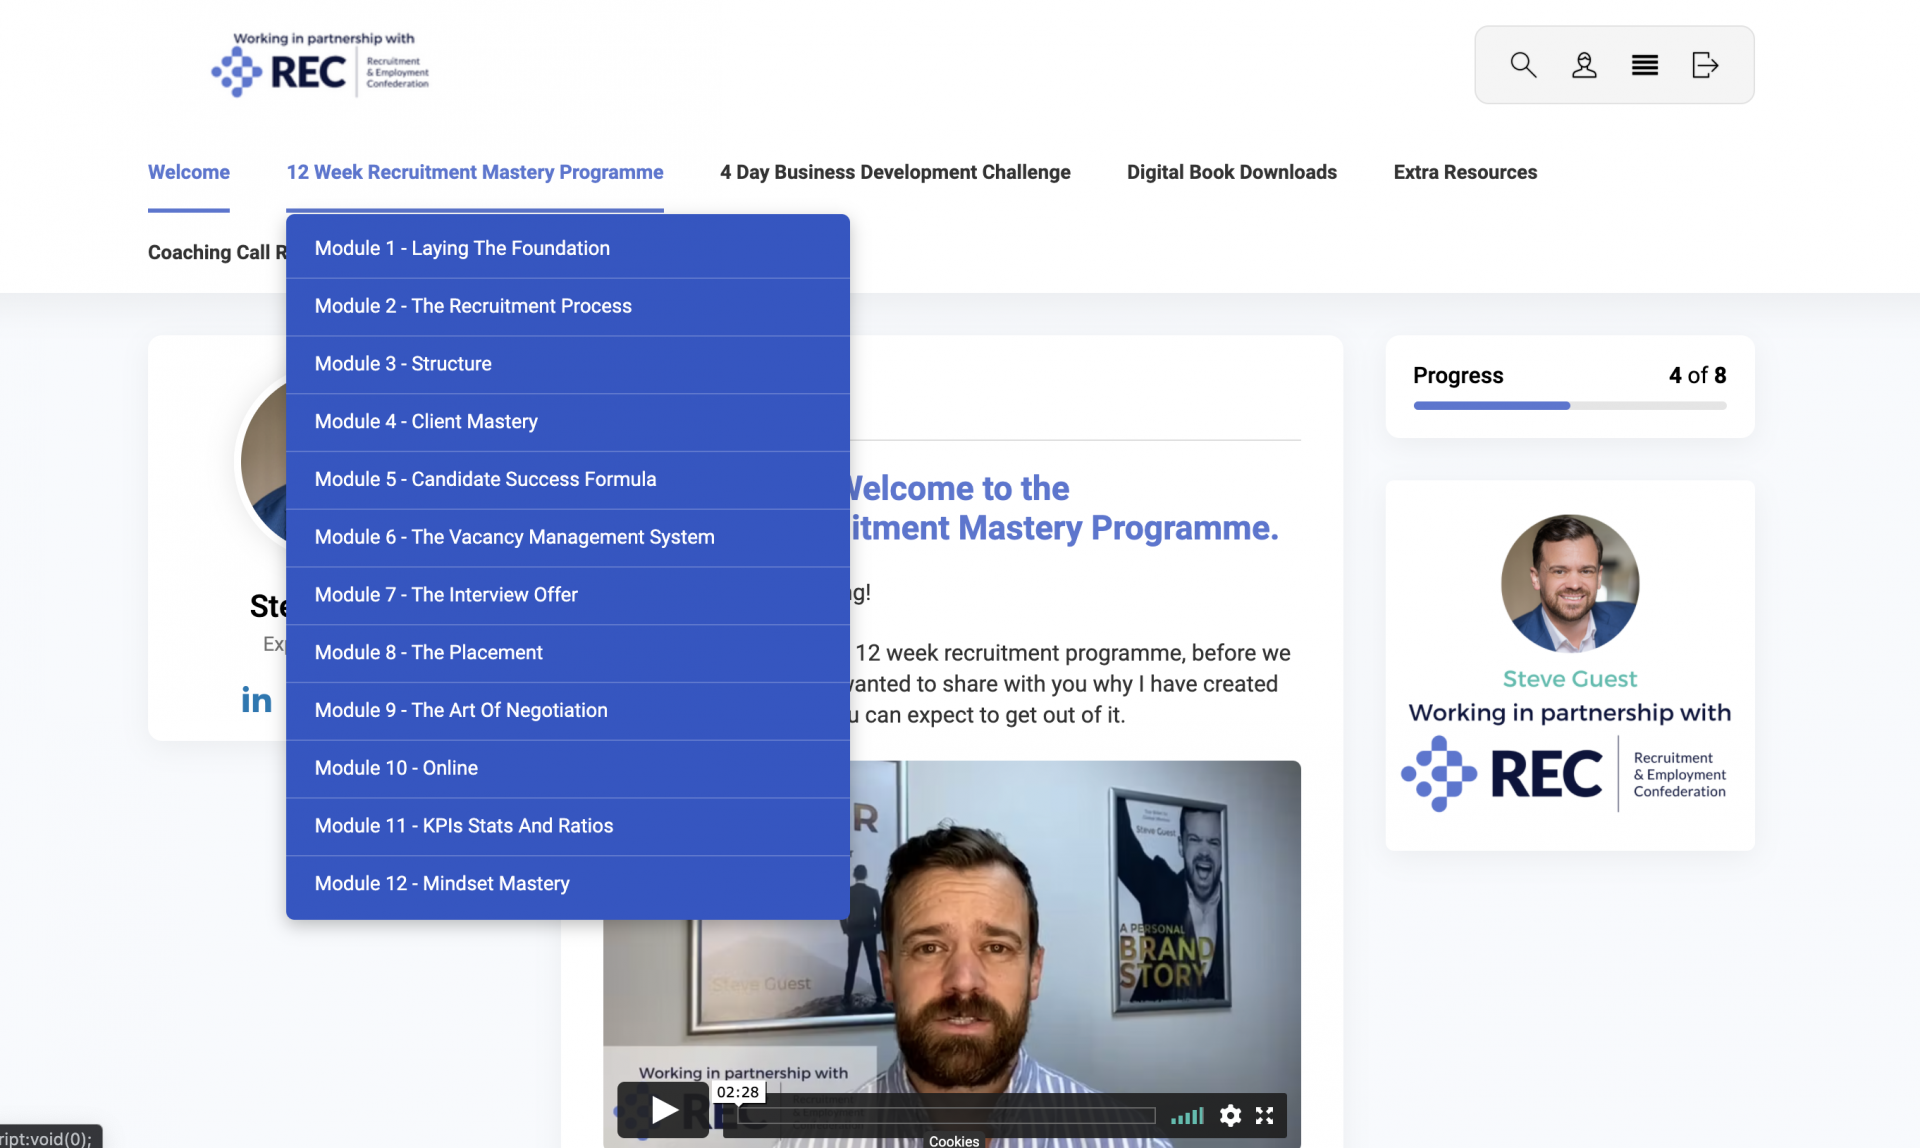The image size is (1920, 1148).
Task: Go to Digital Book Downloads
Action: point(1231,172)
